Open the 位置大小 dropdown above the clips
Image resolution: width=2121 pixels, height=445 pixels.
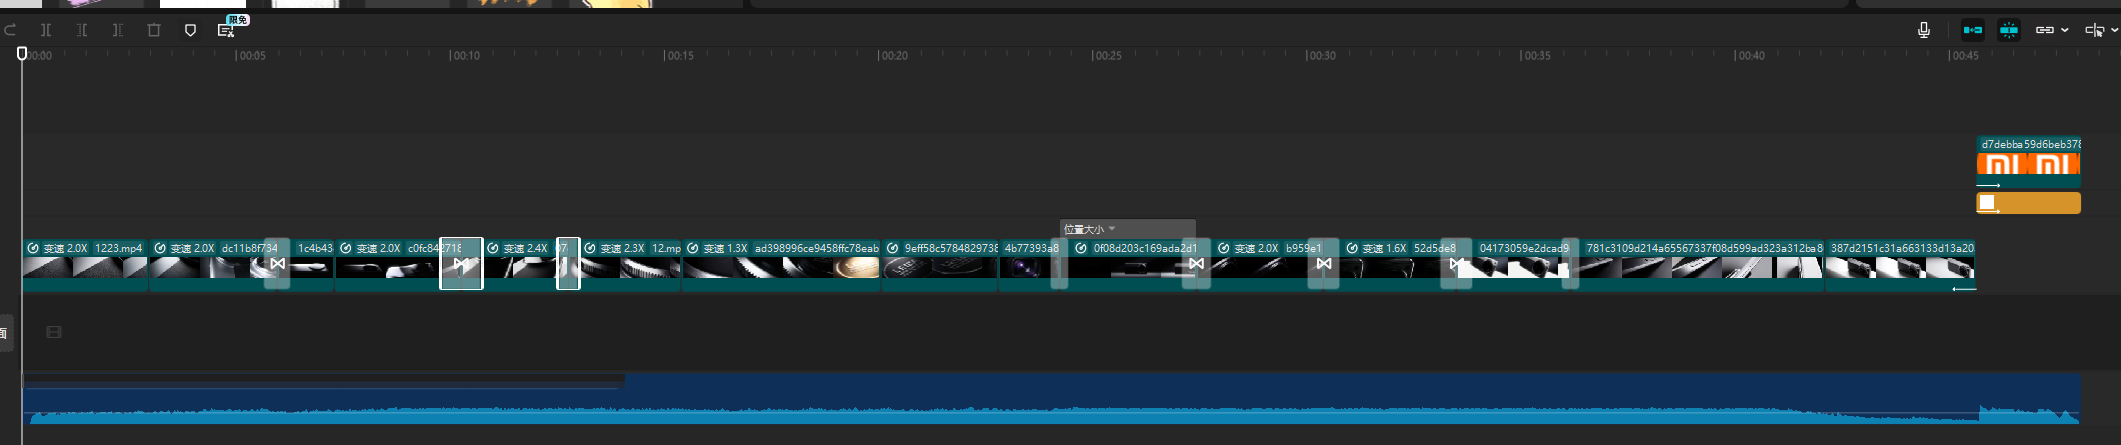(x=1090, y=229)
